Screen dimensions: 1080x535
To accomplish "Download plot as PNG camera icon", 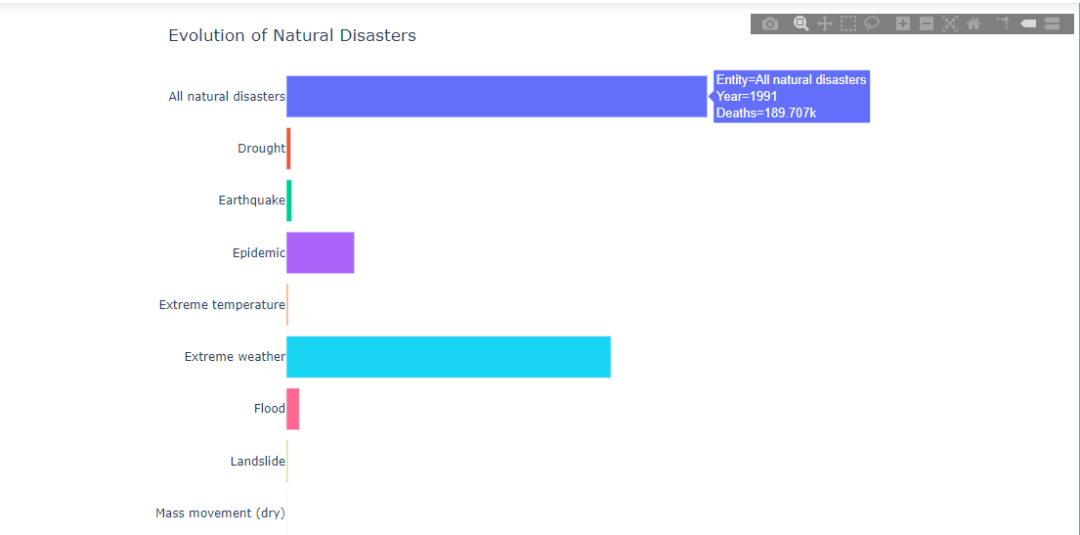I will 769,24.
